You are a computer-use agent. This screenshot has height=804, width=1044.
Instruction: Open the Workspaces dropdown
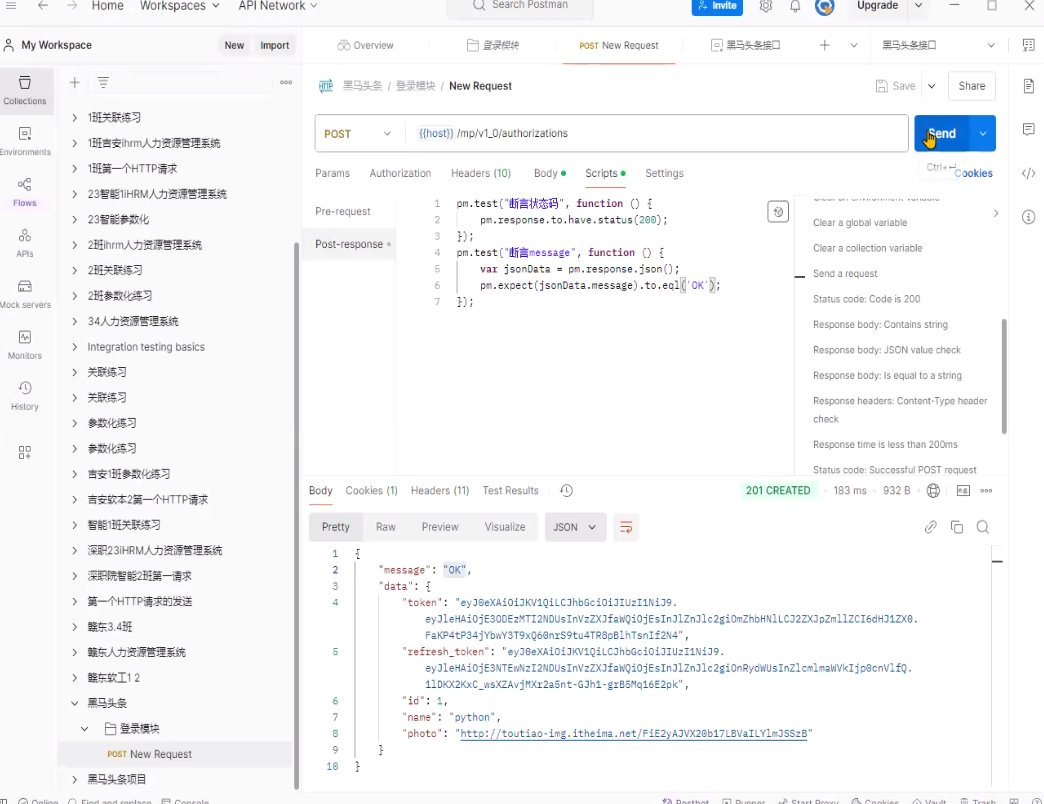pos(179,6)
